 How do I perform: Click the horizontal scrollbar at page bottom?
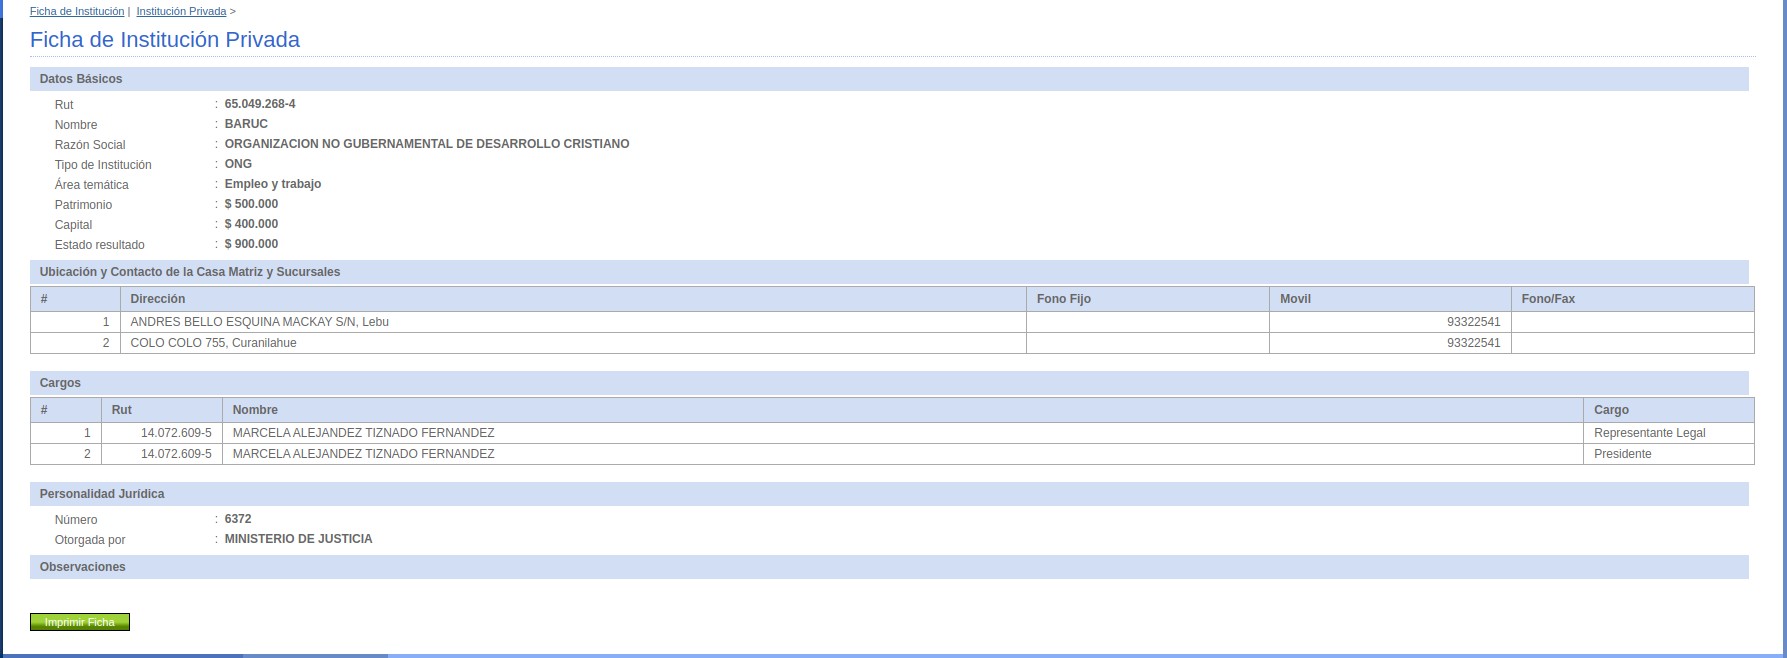[315, 655]
